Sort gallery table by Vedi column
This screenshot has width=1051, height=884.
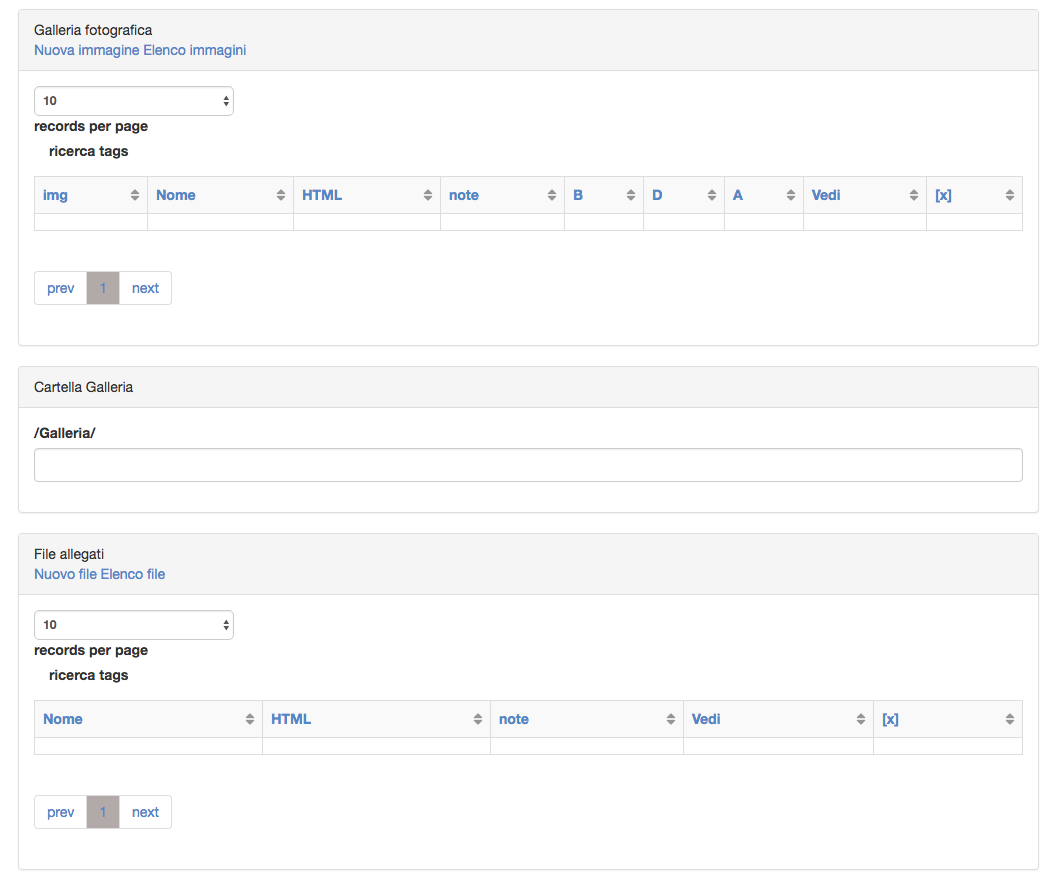point(864,195)
